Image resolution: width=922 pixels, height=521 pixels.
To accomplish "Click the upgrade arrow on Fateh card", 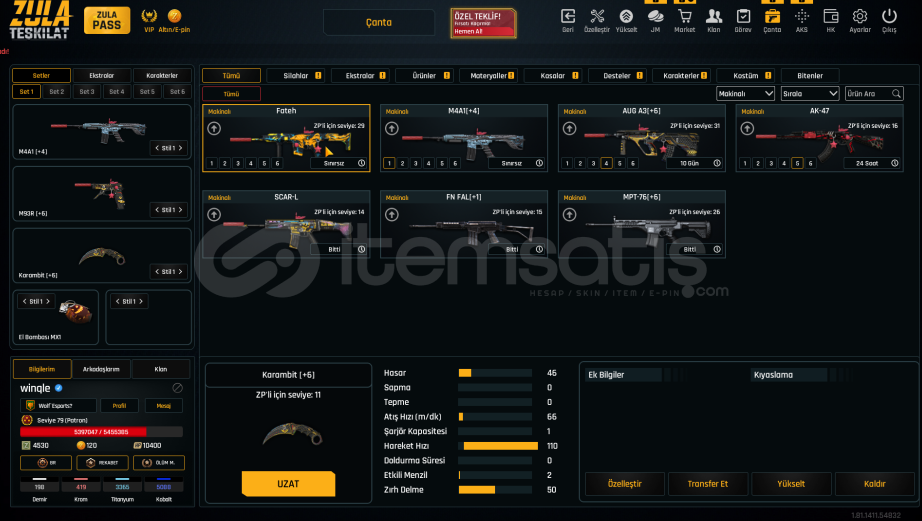I will pyautogui.click(x=214, y=128).
